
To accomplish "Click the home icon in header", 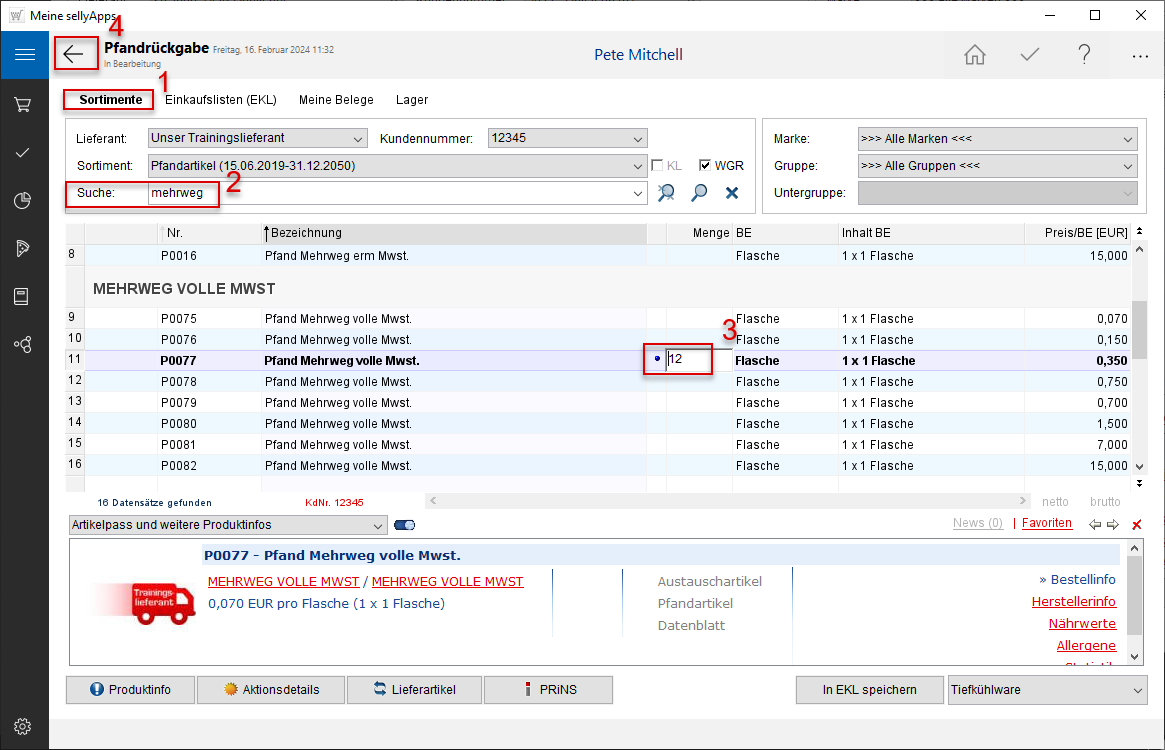I will click(974, 55).
